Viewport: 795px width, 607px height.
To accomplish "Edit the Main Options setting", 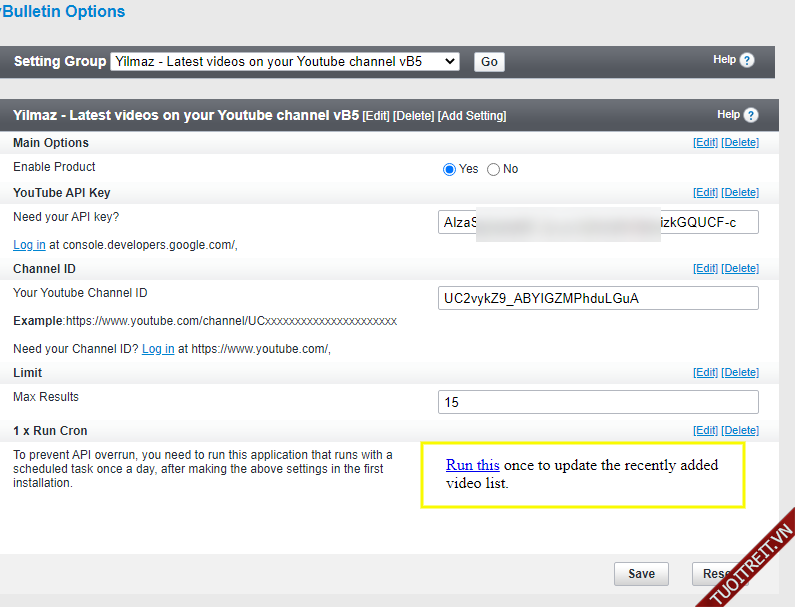I will pos(705,143).
